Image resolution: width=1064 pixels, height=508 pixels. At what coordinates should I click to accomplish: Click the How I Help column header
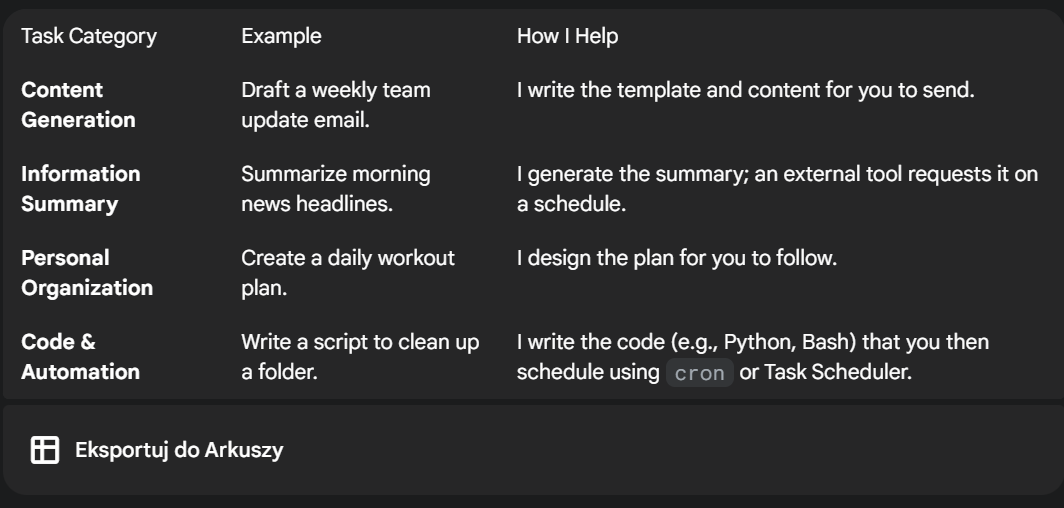[567, 36]
